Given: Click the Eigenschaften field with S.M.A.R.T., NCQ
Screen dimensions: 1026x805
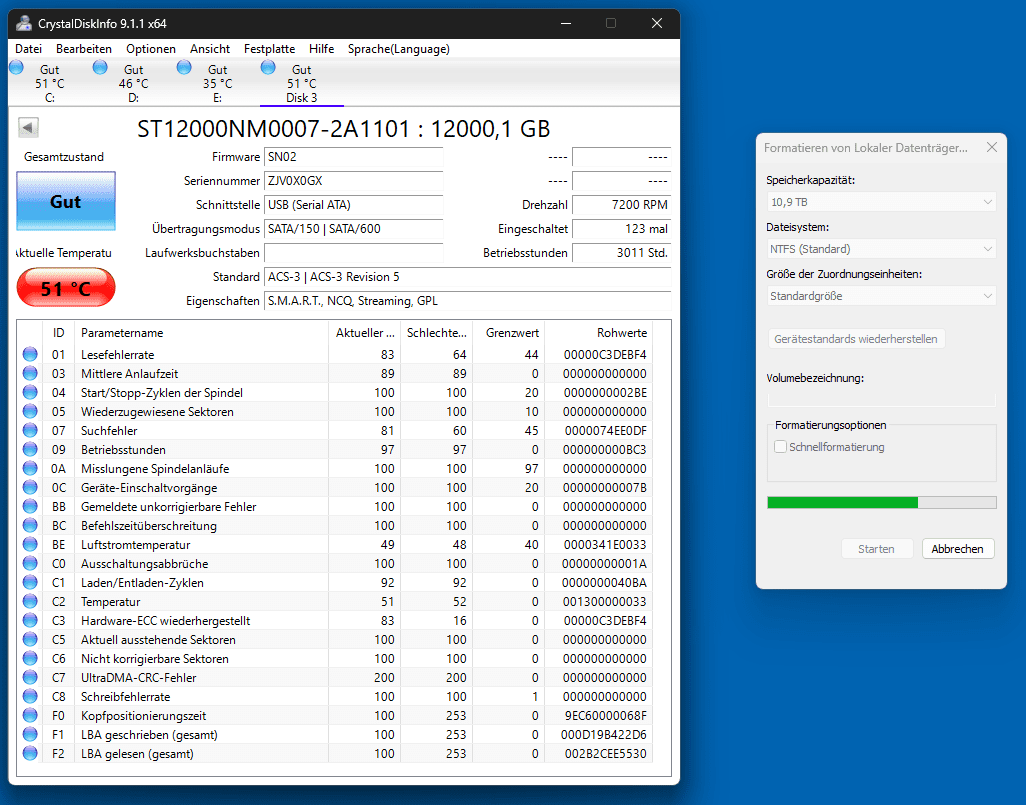Looking at the screenshot, I should 467,301.
